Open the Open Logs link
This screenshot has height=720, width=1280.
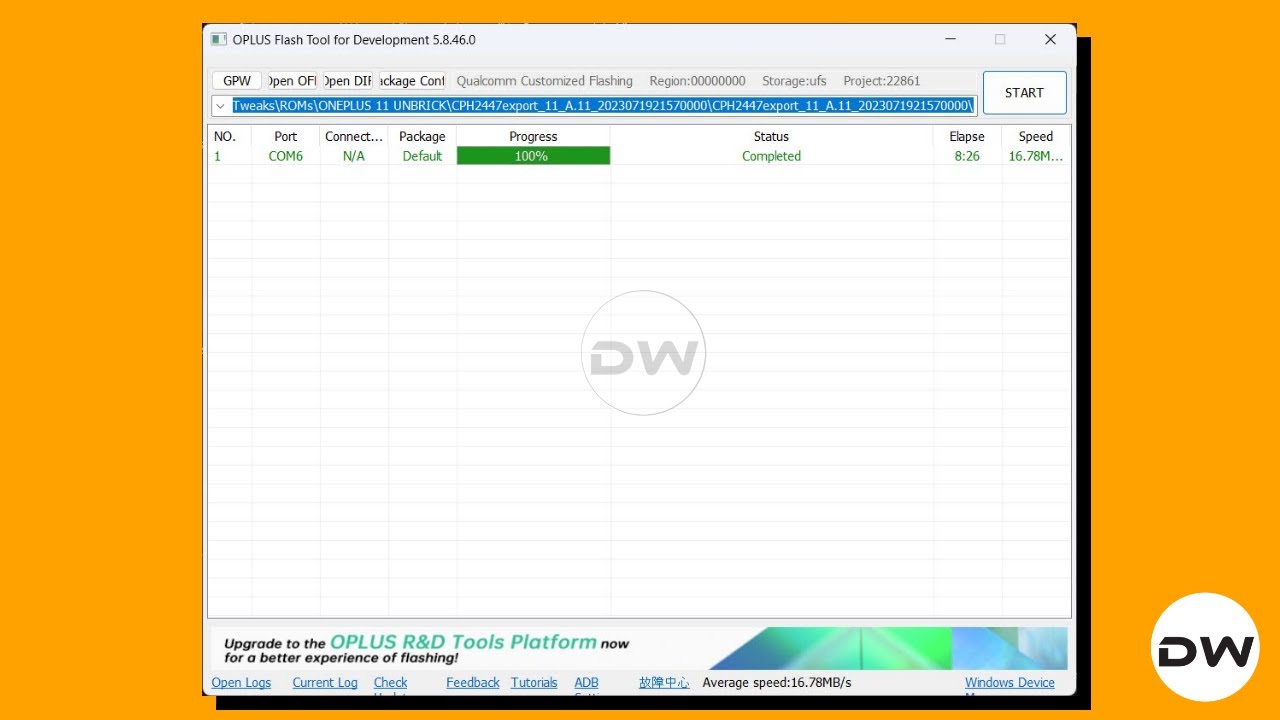pyautogui.click(x=241, y=682)
